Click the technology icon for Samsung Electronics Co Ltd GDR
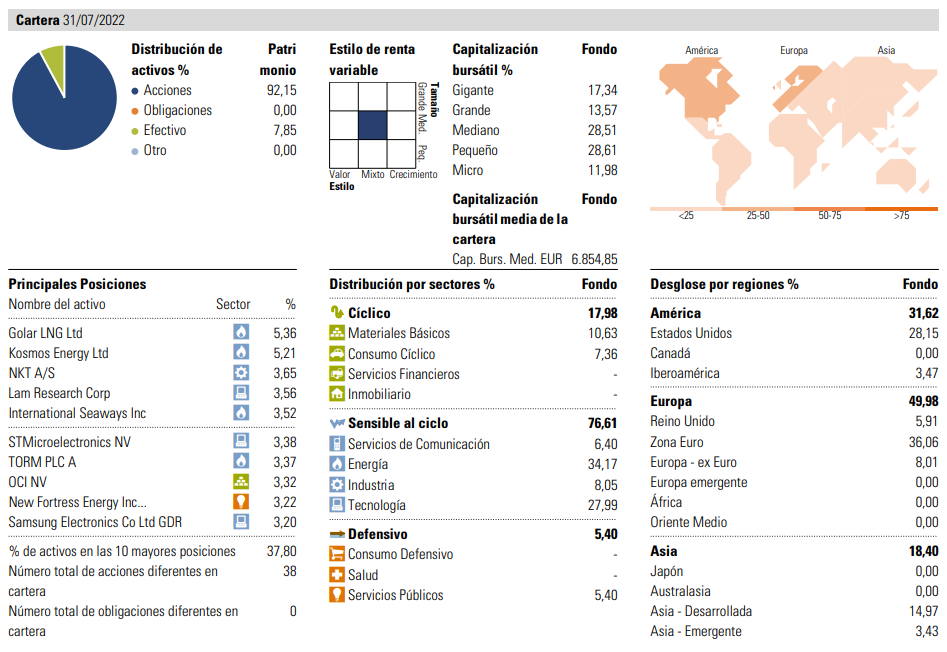This screenshot has height=652, width=947. 241,521
